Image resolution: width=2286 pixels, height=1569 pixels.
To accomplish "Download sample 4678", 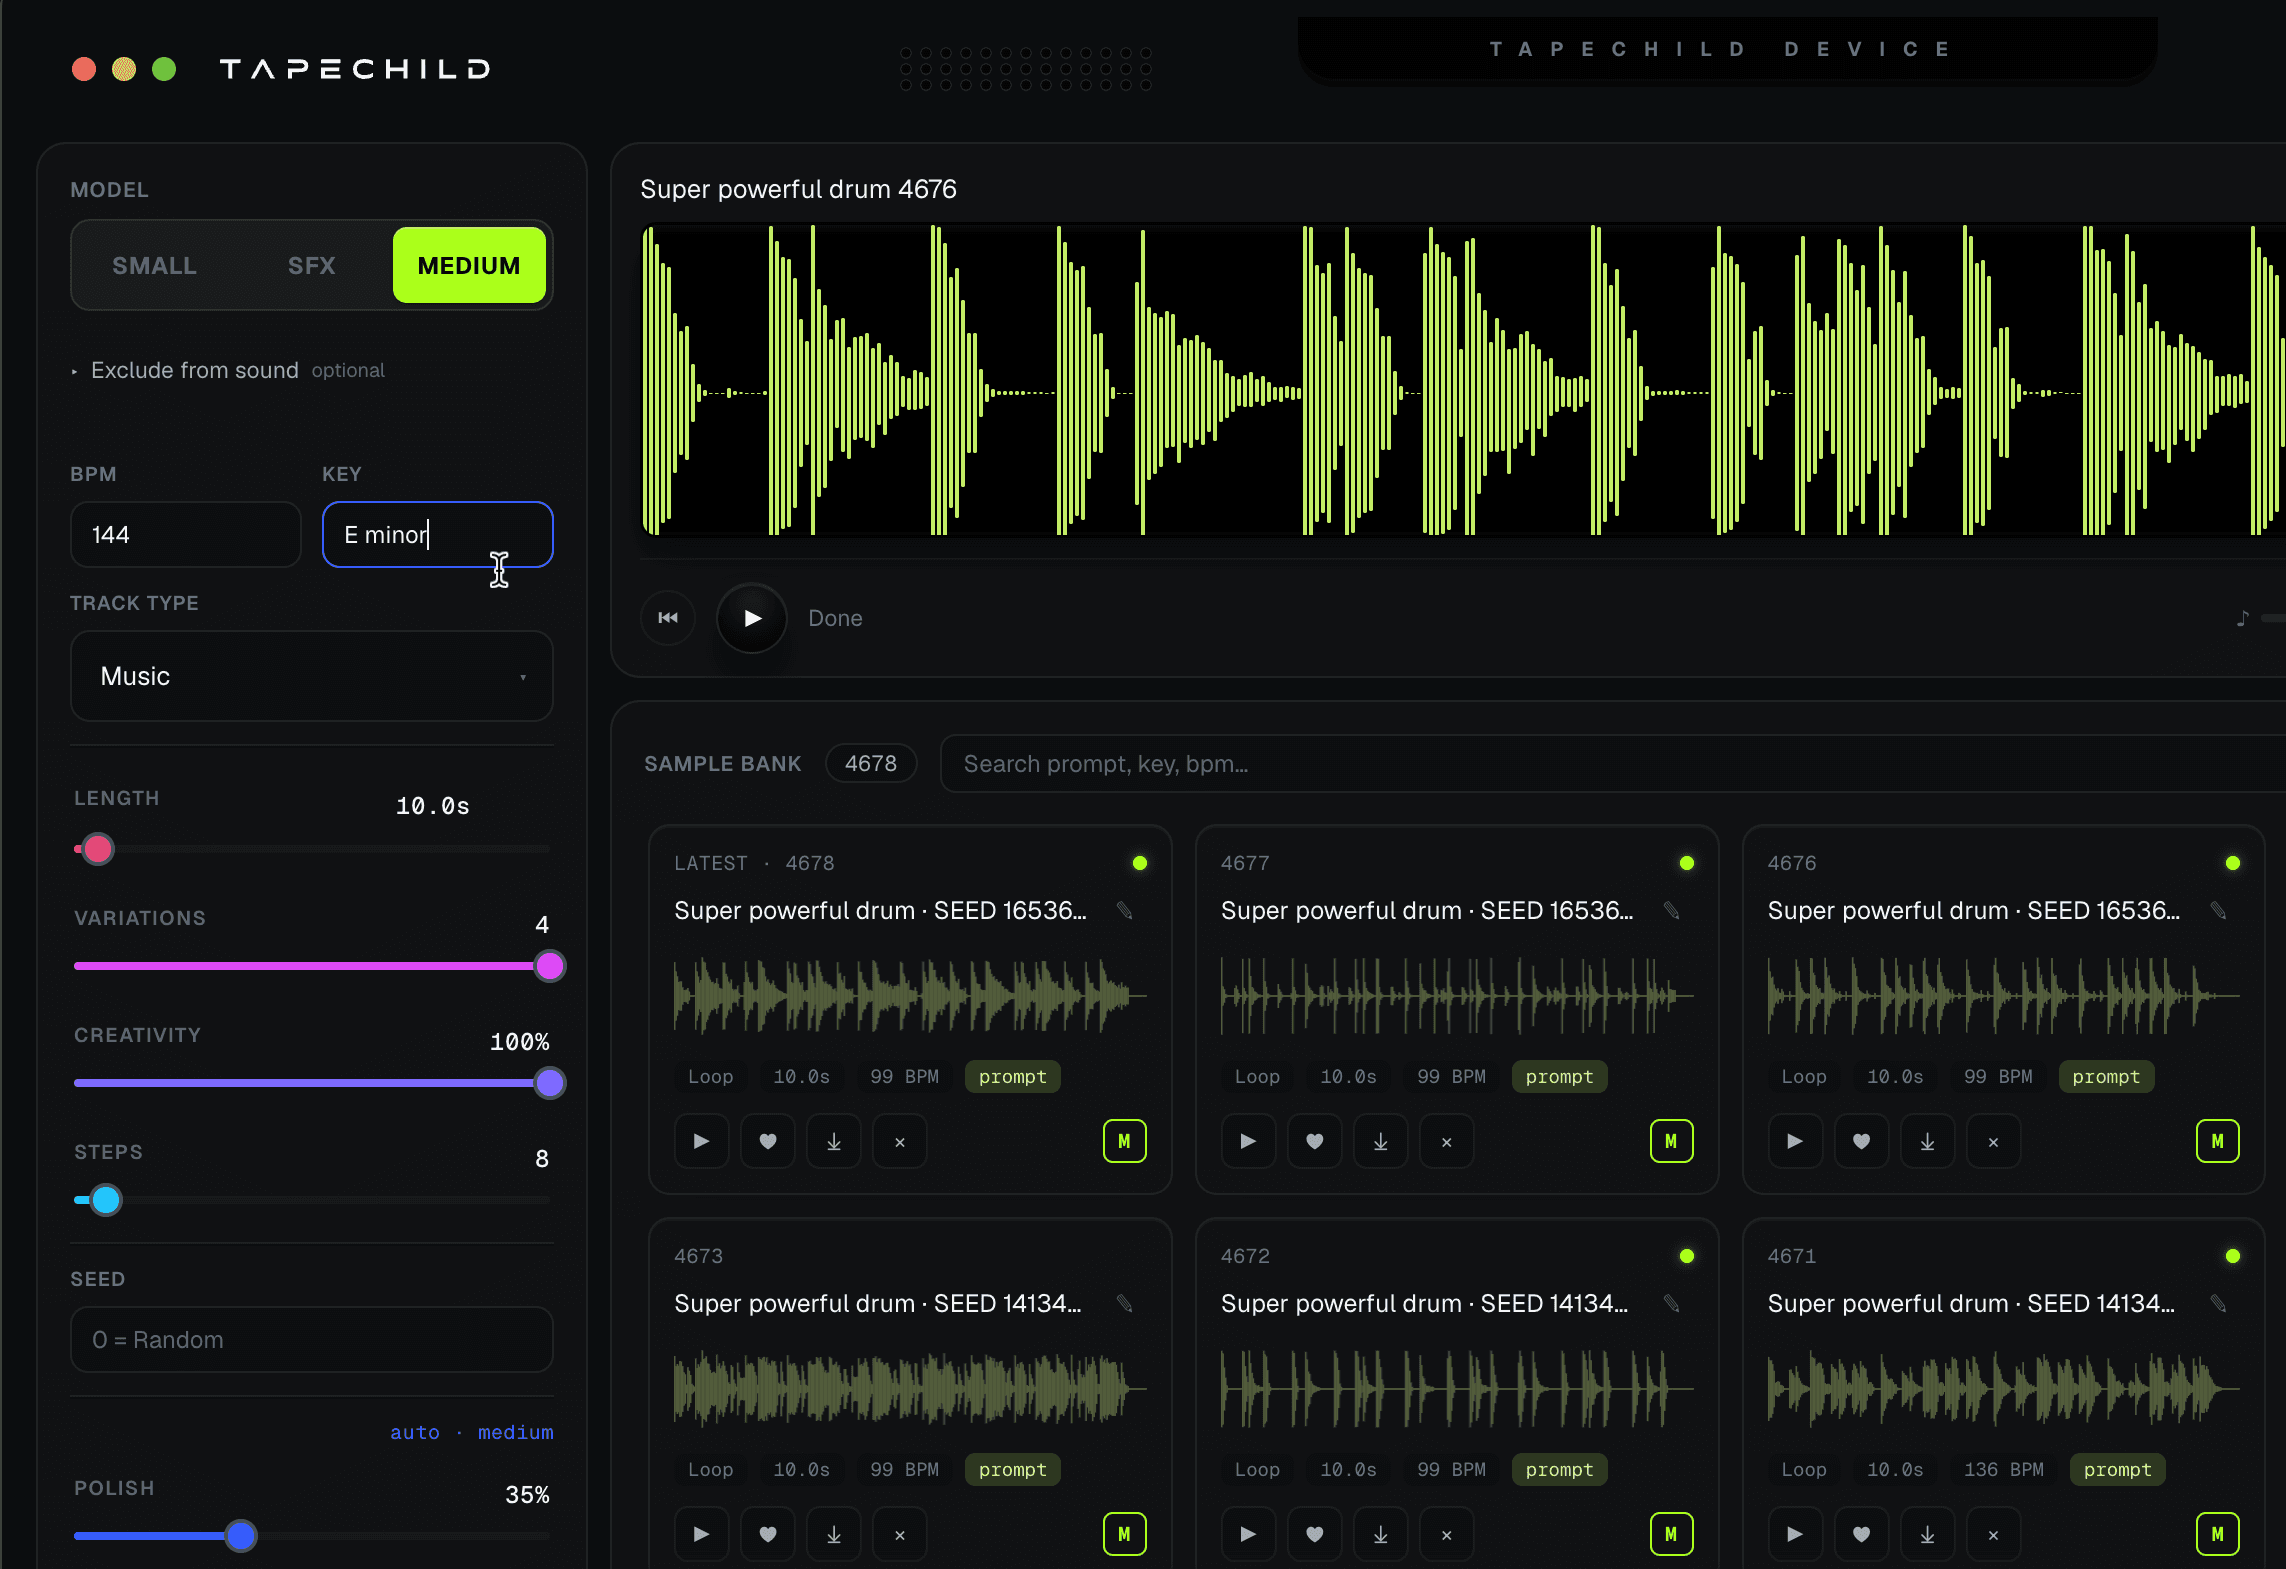I will (x=834, y=1141).
